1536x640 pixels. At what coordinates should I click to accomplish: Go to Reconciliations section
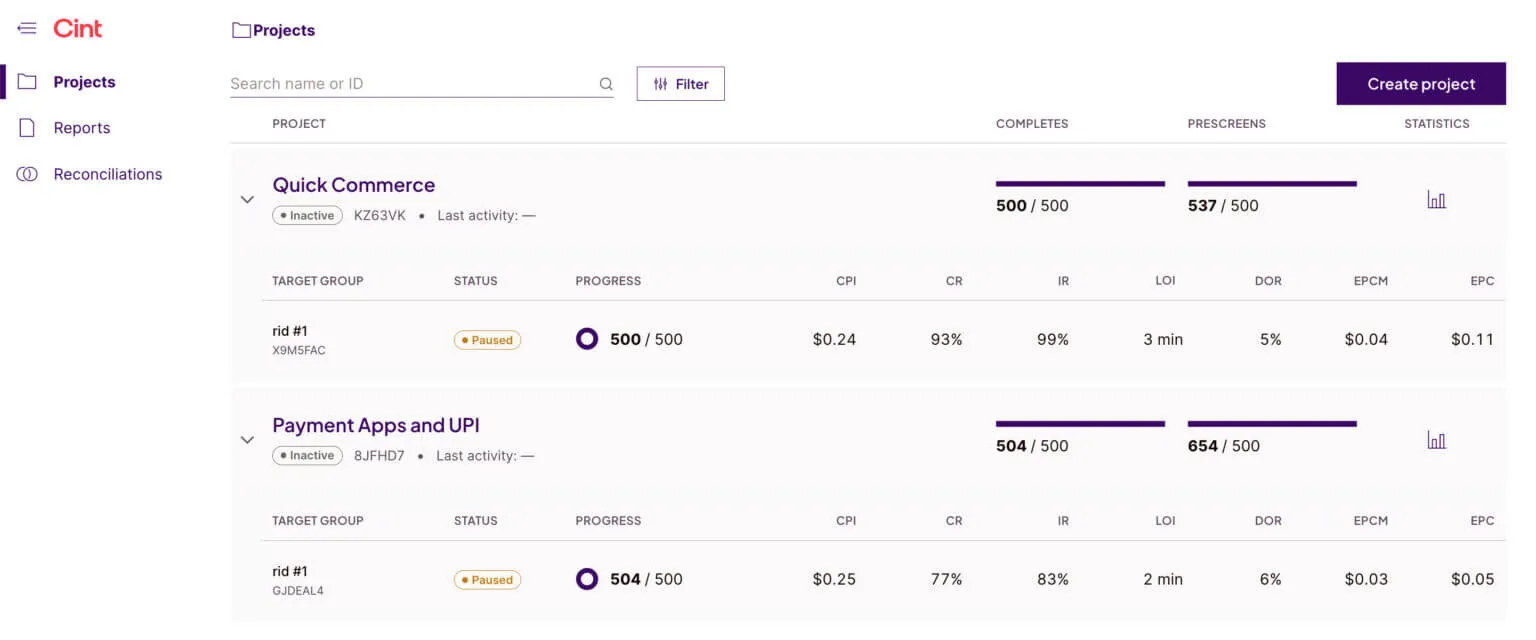(x=108, y=174)
